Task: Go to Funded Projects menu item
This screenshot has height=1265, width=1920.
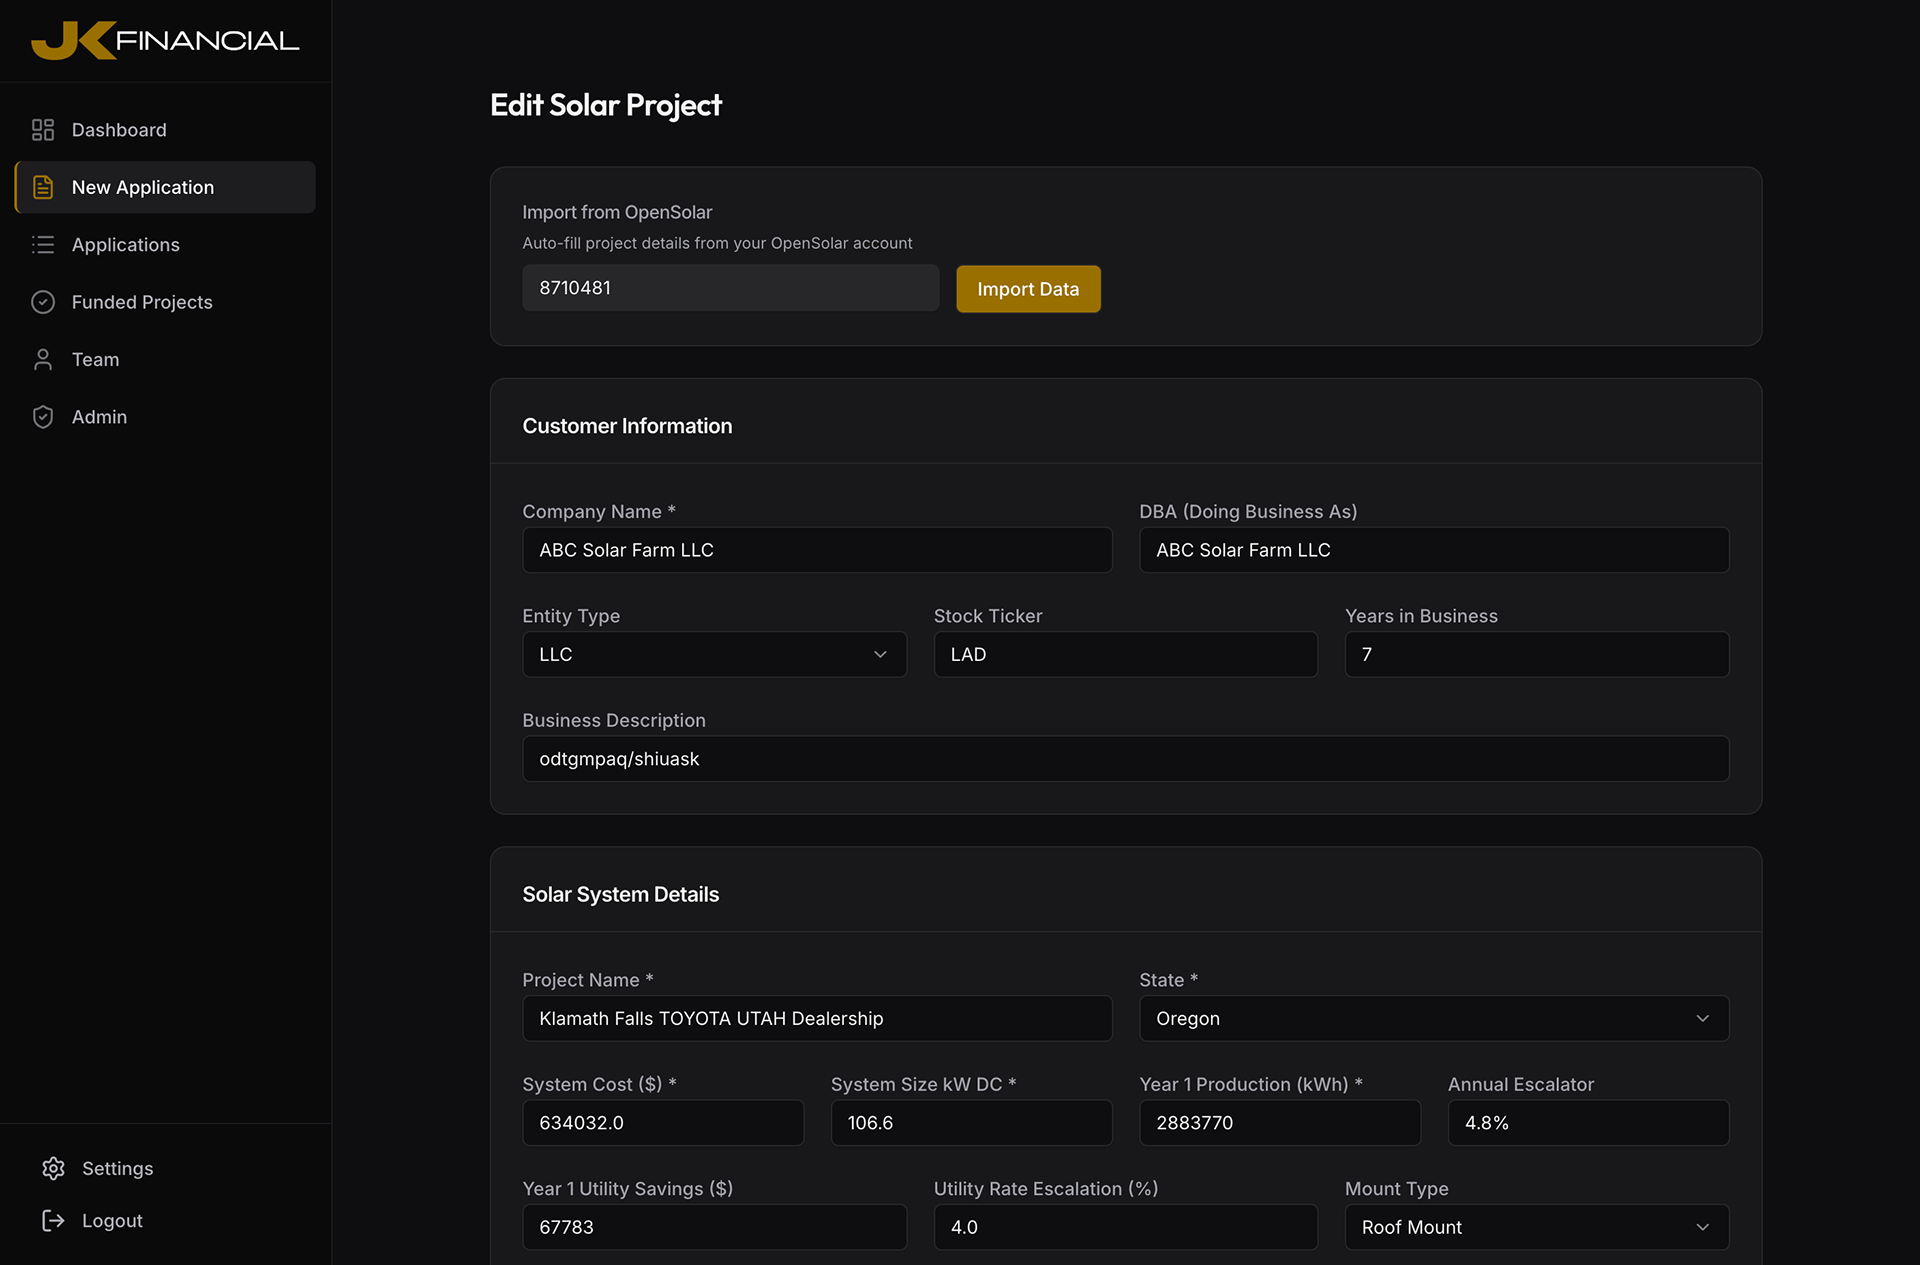Action: pos(142,302)
